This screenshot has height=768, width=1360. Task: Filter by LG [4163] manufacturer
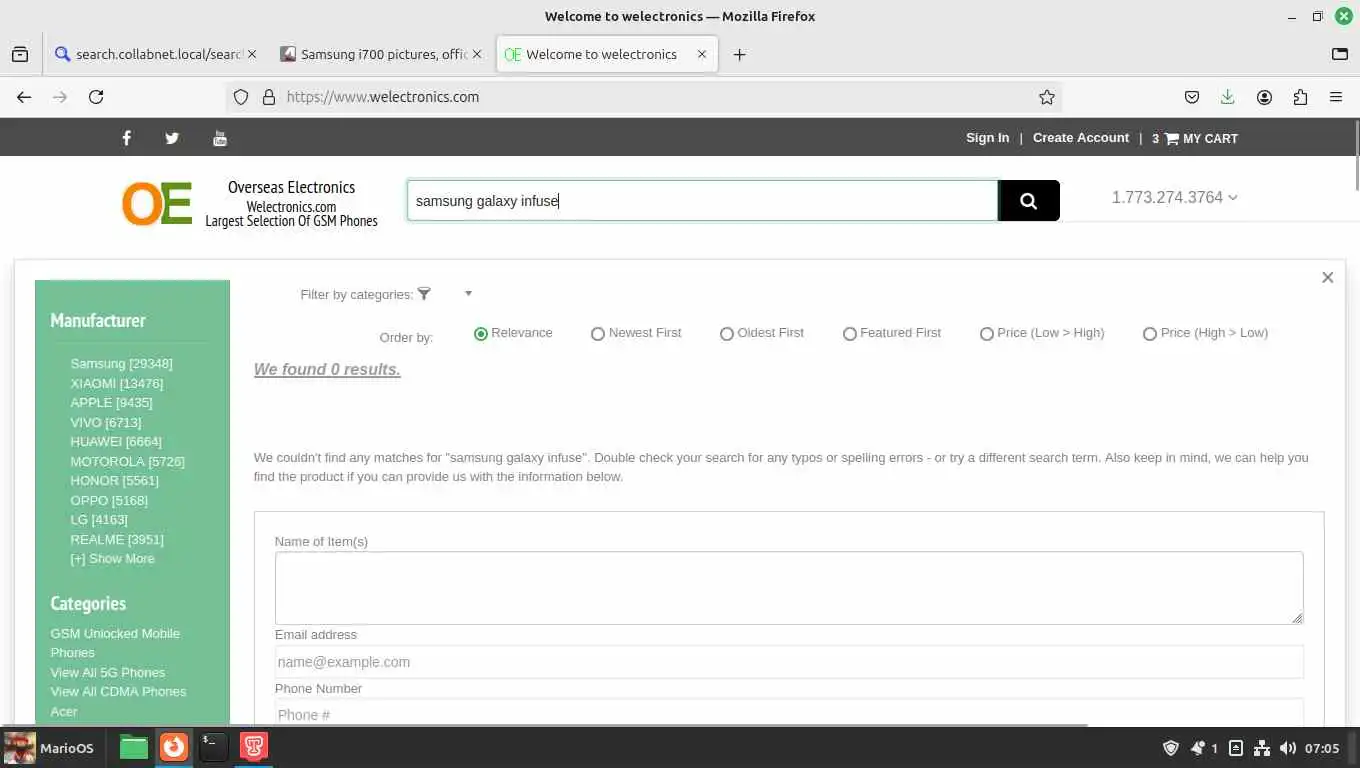[99, 520]
